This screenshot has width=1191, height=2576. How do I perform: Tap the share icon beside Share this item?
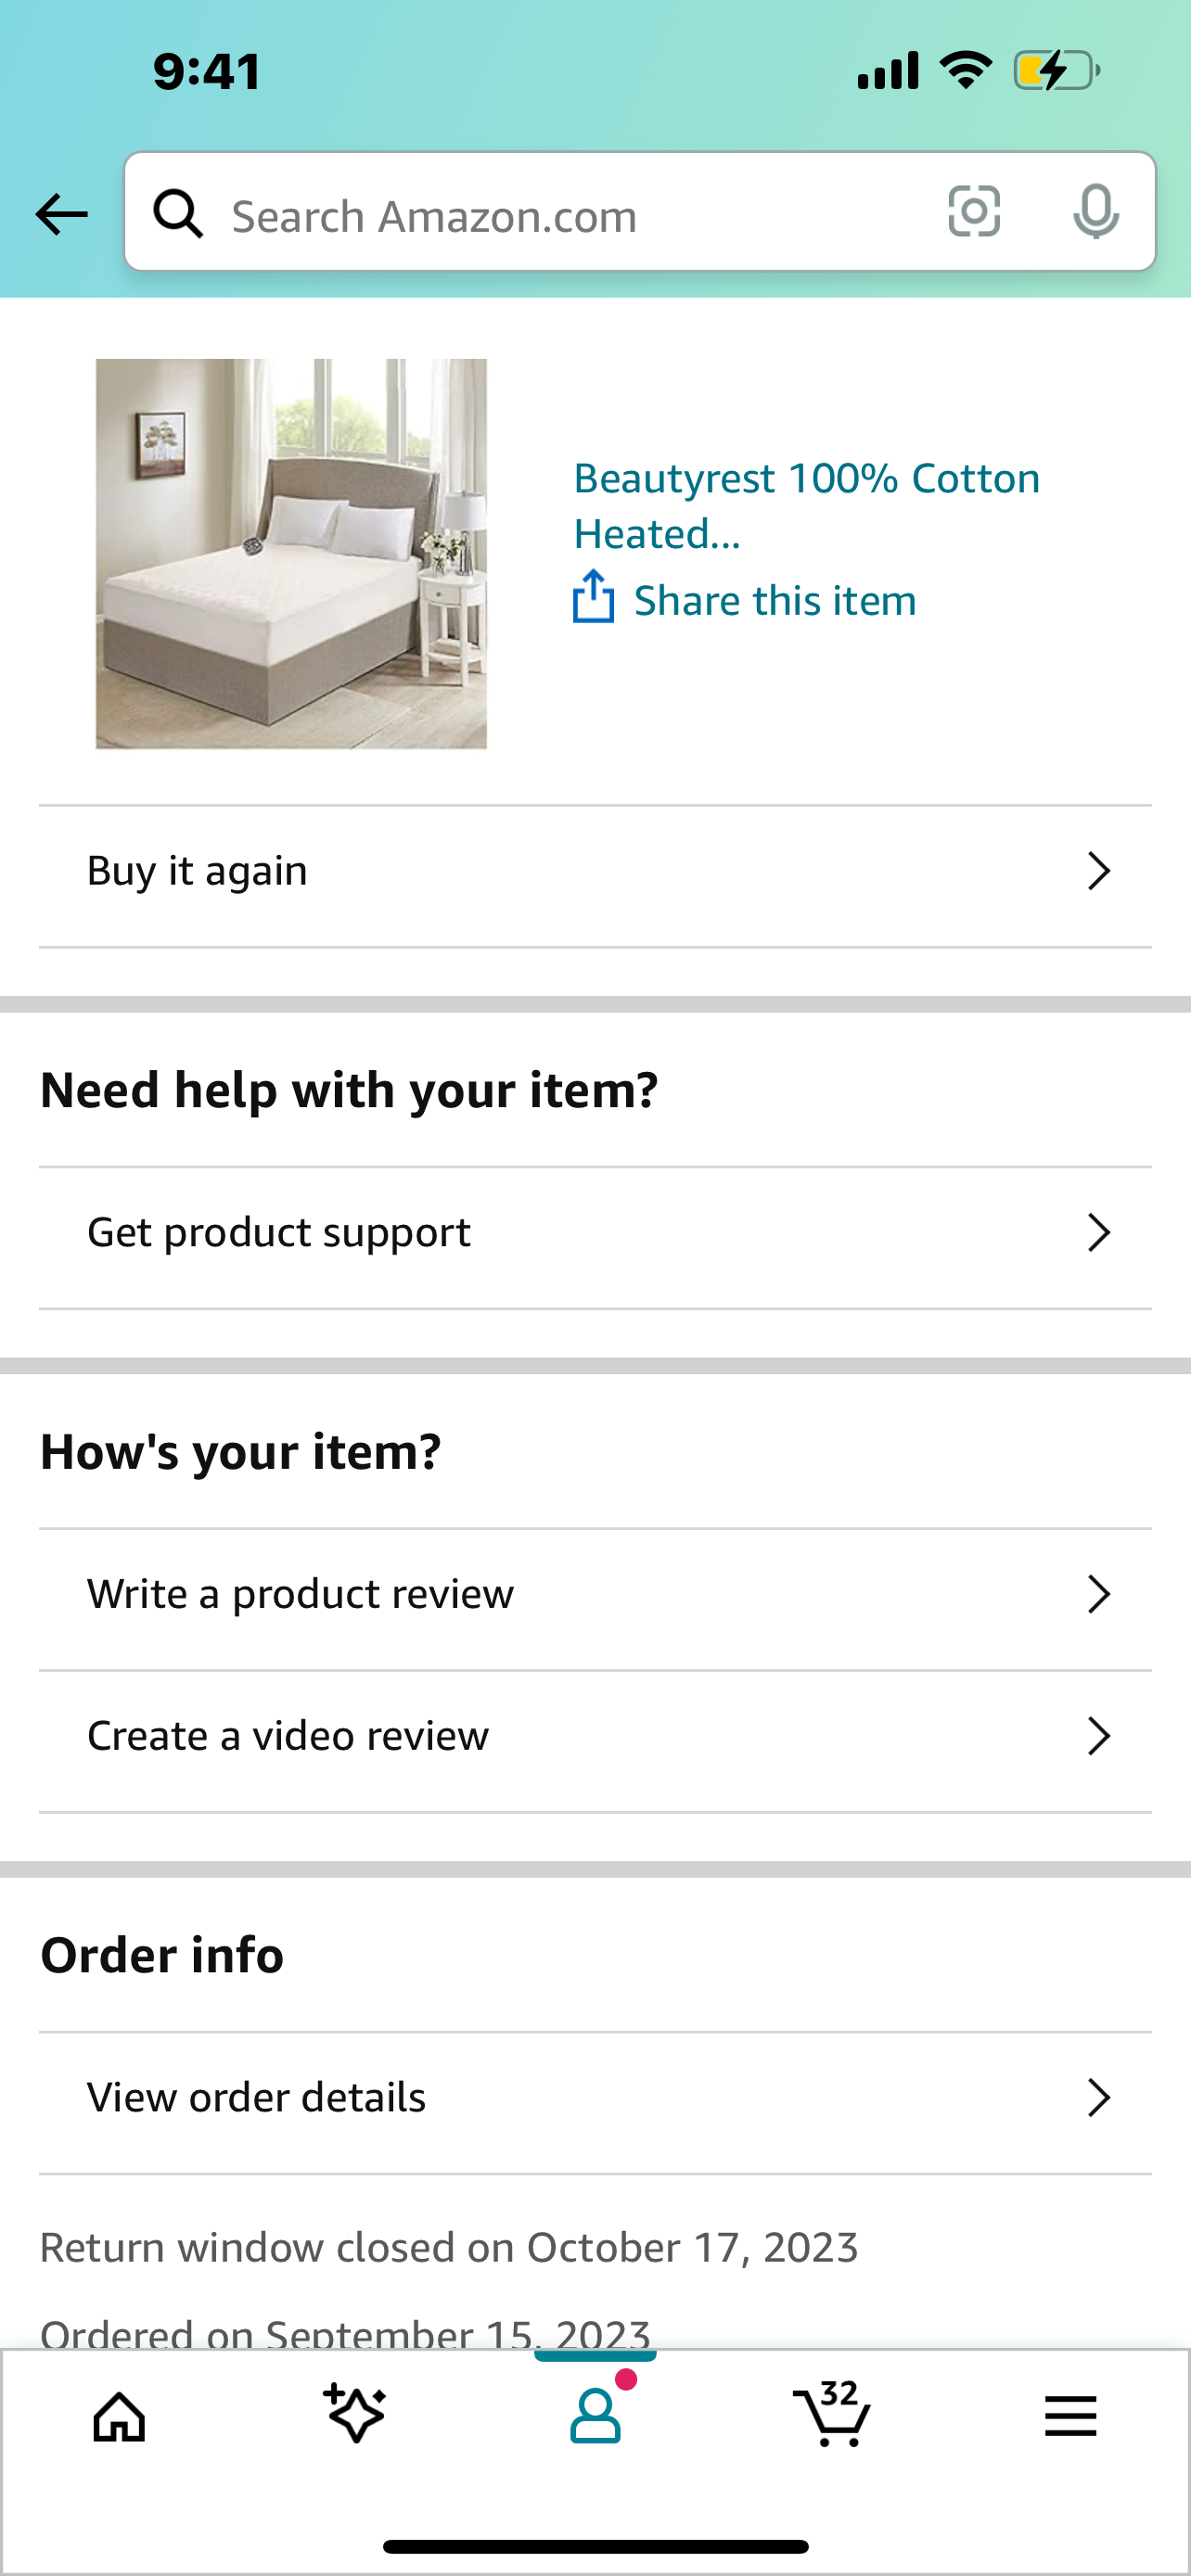tap(593, 596)
